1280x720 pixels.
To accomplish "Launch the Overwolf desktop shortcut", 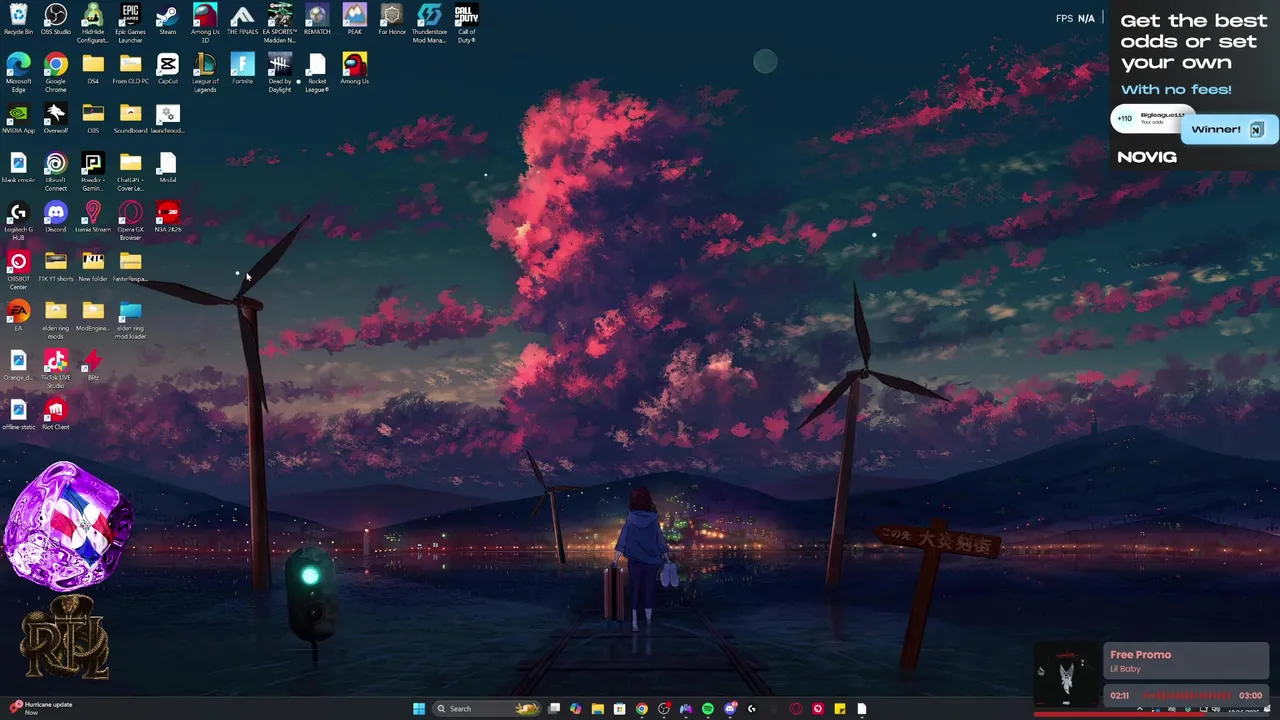I will (56, 119).
